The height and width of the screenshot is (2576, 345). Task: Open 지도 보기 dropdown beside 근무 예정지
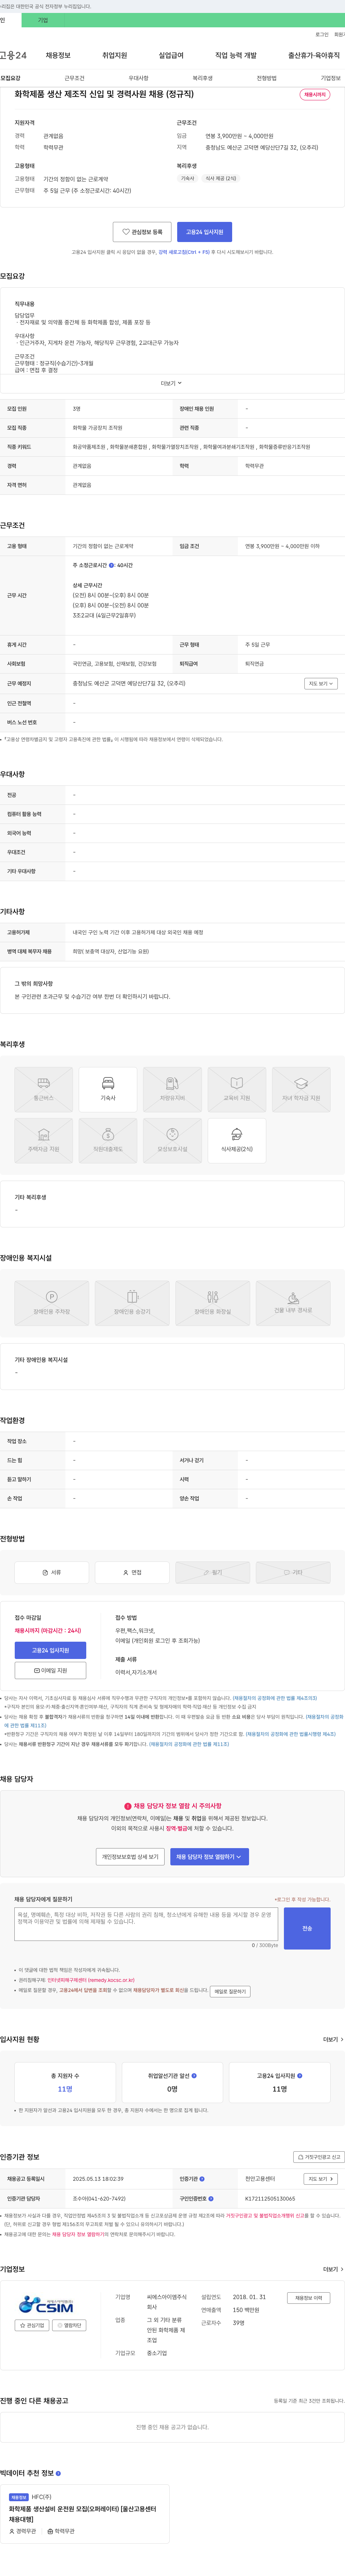(321, 684)
